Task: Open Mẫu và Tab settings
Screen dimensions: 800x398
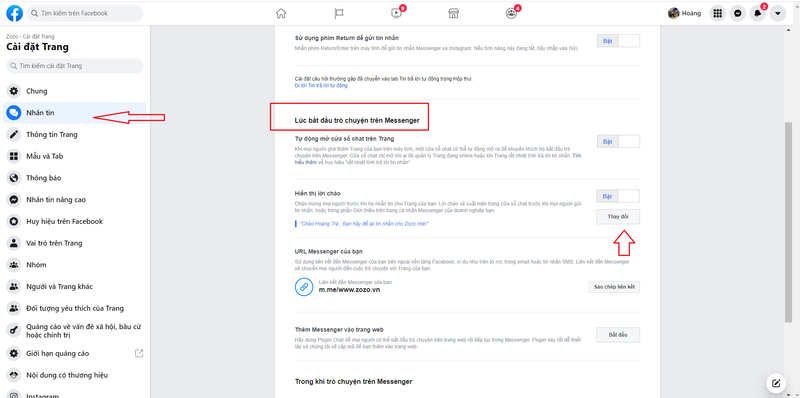Action: [74, 156]
